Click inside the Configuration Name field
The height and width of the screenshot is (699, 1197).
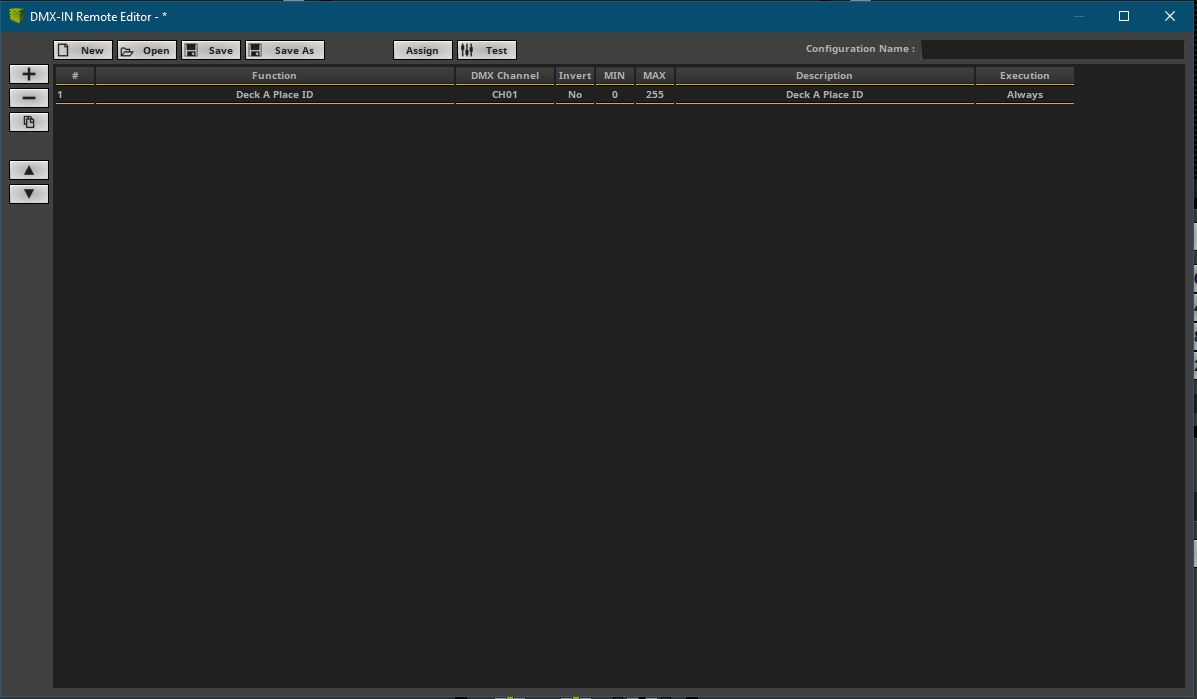[1055, 48]
